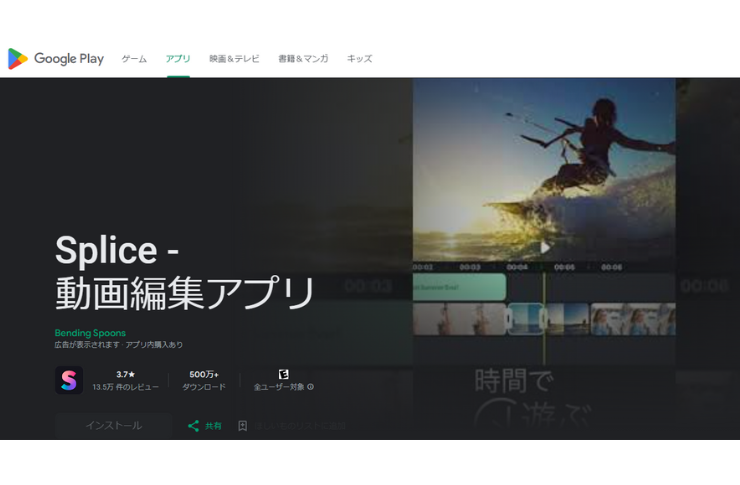Click the share icon

click(x=193, y=426)
